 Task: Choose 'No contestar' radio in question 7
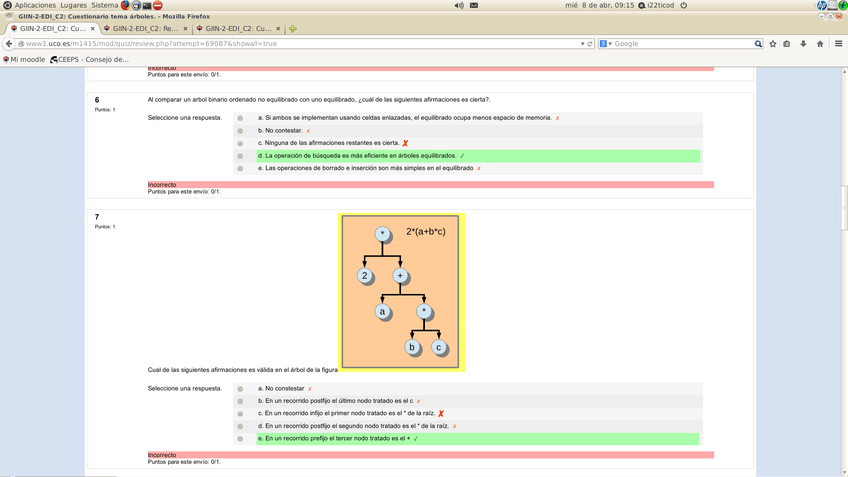click(240, 389)
